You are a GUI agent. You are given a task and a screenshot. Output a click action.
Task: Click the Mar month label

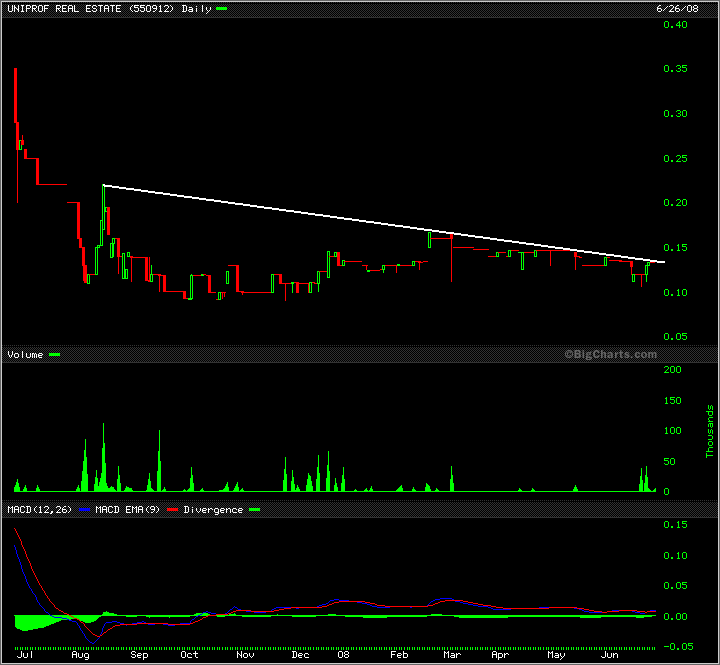coord(452,654)
